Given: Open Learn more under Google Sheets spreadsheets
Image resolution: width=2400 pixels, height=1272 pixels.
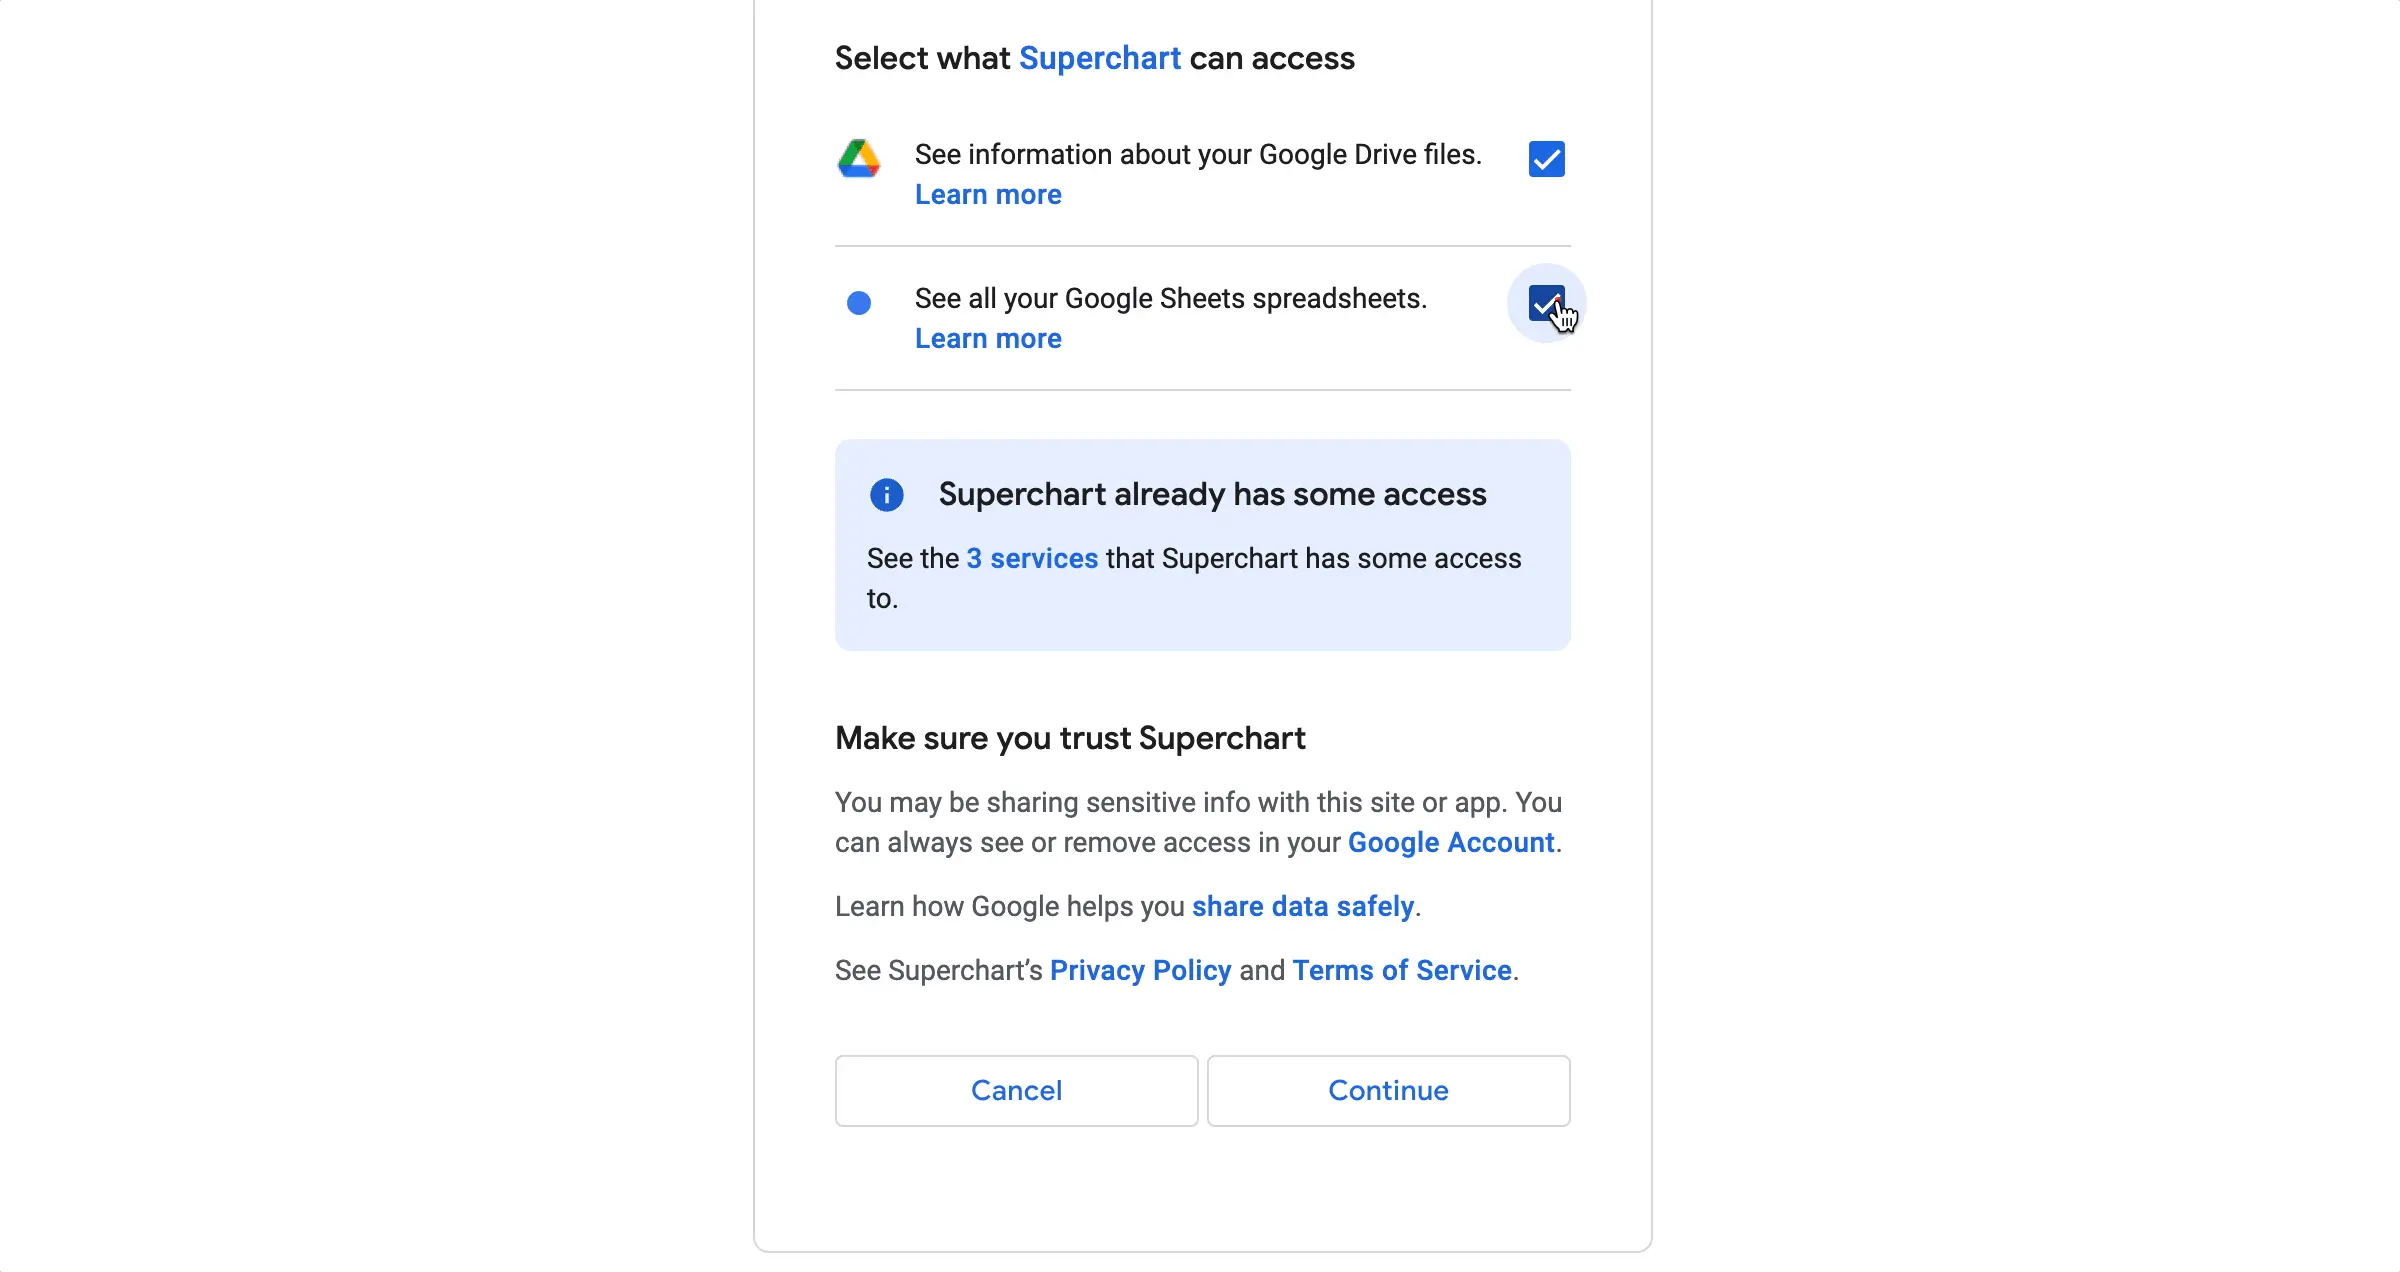Looking at the screenshot, I should click(x=988, y=338).
